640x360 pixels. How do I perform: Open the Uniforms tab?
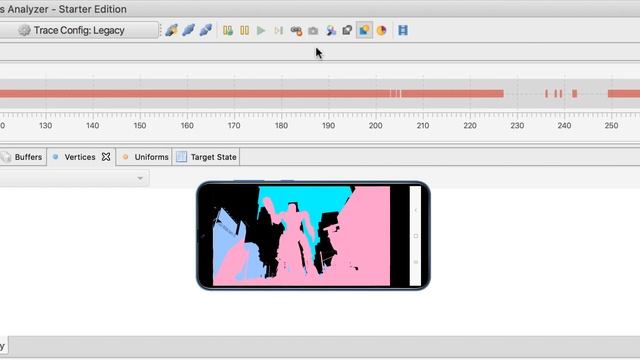pyautogui.click(x=144, y=157)
